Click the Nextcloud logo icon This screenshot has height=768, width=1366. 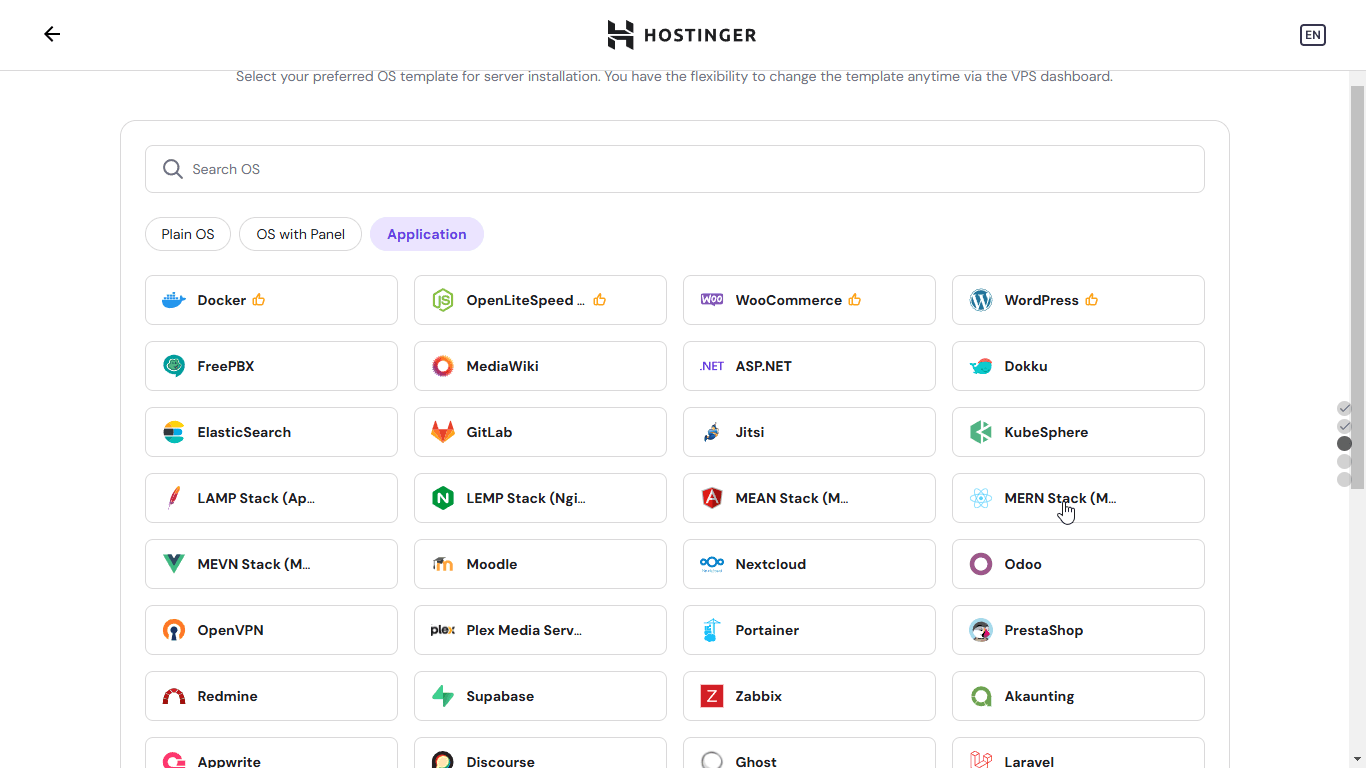712,564
